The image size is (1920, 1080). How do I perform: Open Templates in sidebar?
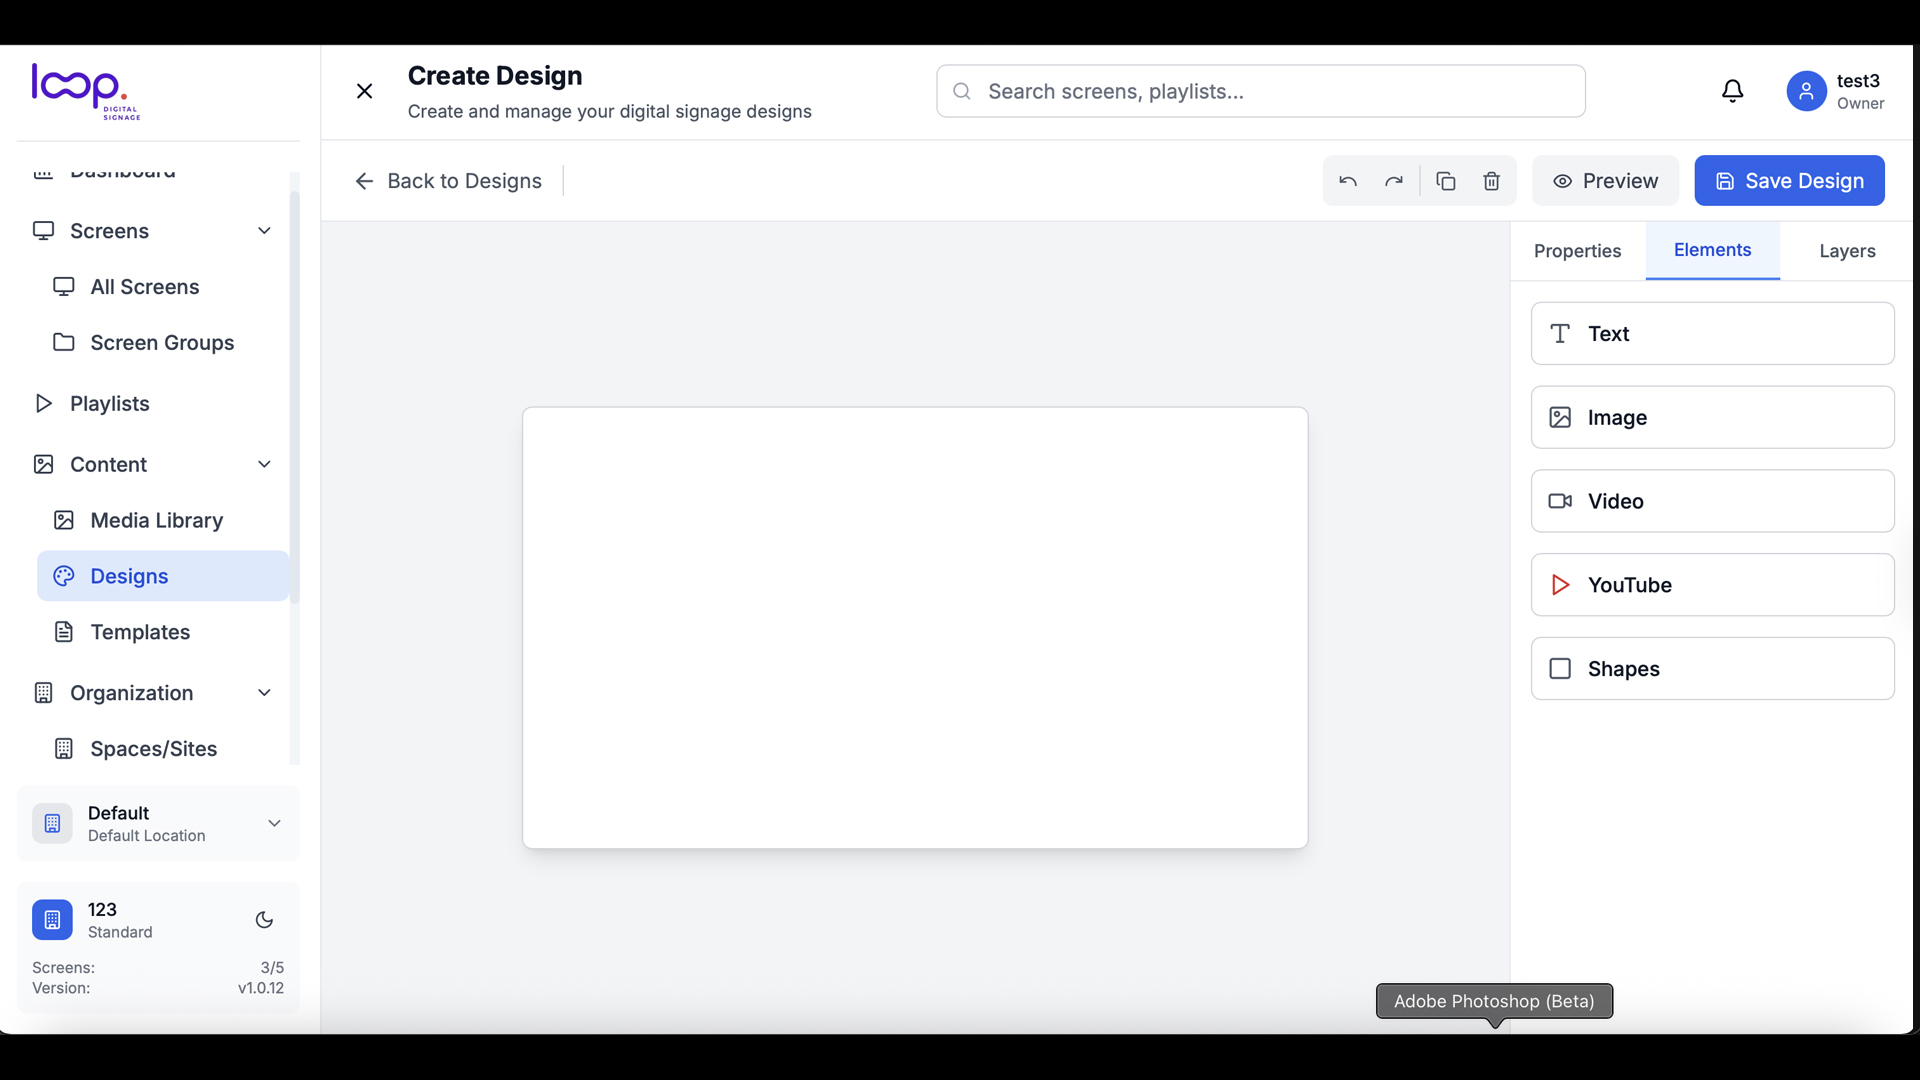162,633
